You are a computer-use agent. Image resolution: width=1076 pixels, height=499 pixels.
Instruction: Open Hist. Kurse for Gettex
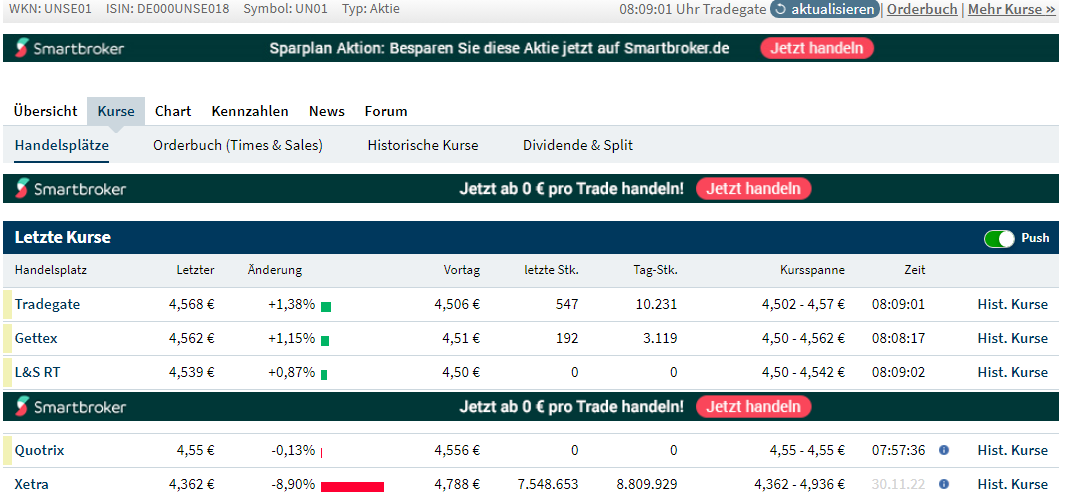pyautogui.click(x=1012, y=338)
